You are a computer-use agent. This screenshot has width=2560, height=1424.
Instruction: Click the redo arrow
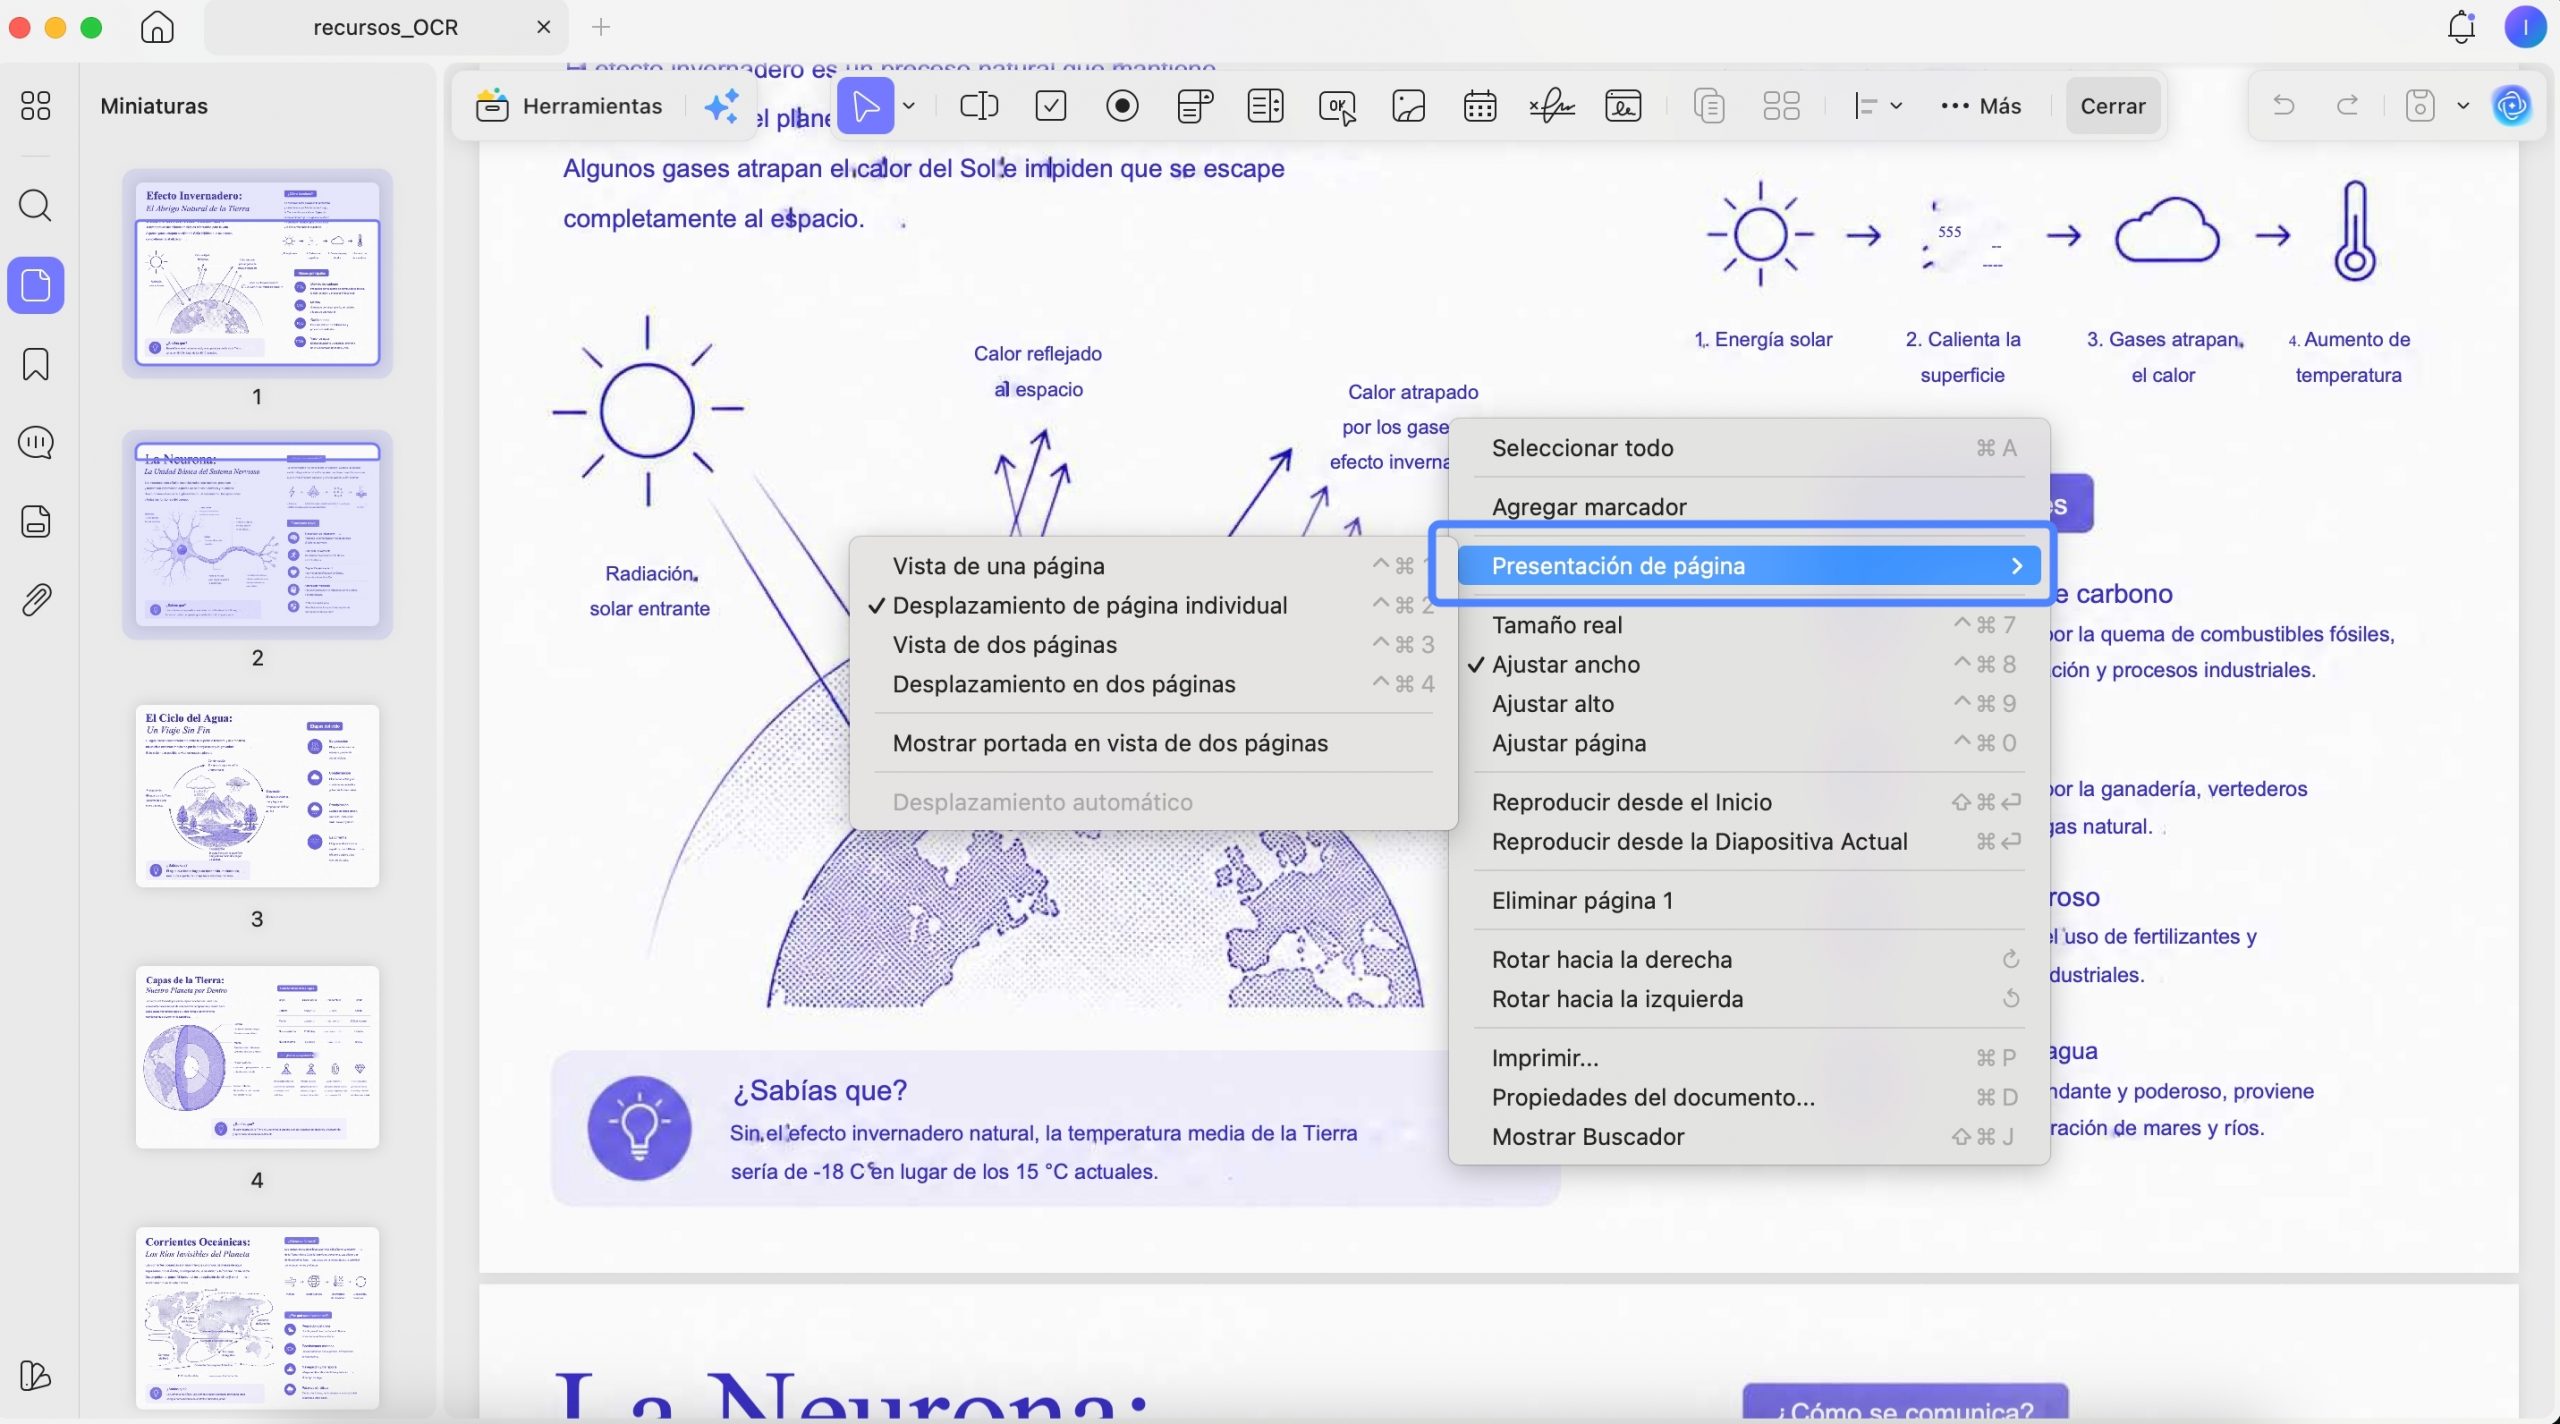(x=2347, y=105)
